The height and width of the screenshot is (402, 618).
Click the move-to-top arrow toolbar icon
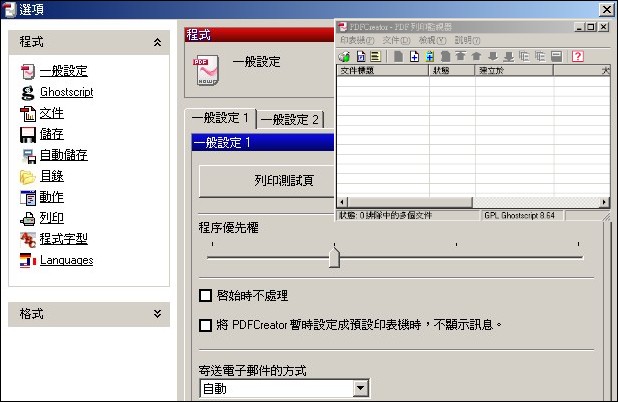[x=461, y=57]
